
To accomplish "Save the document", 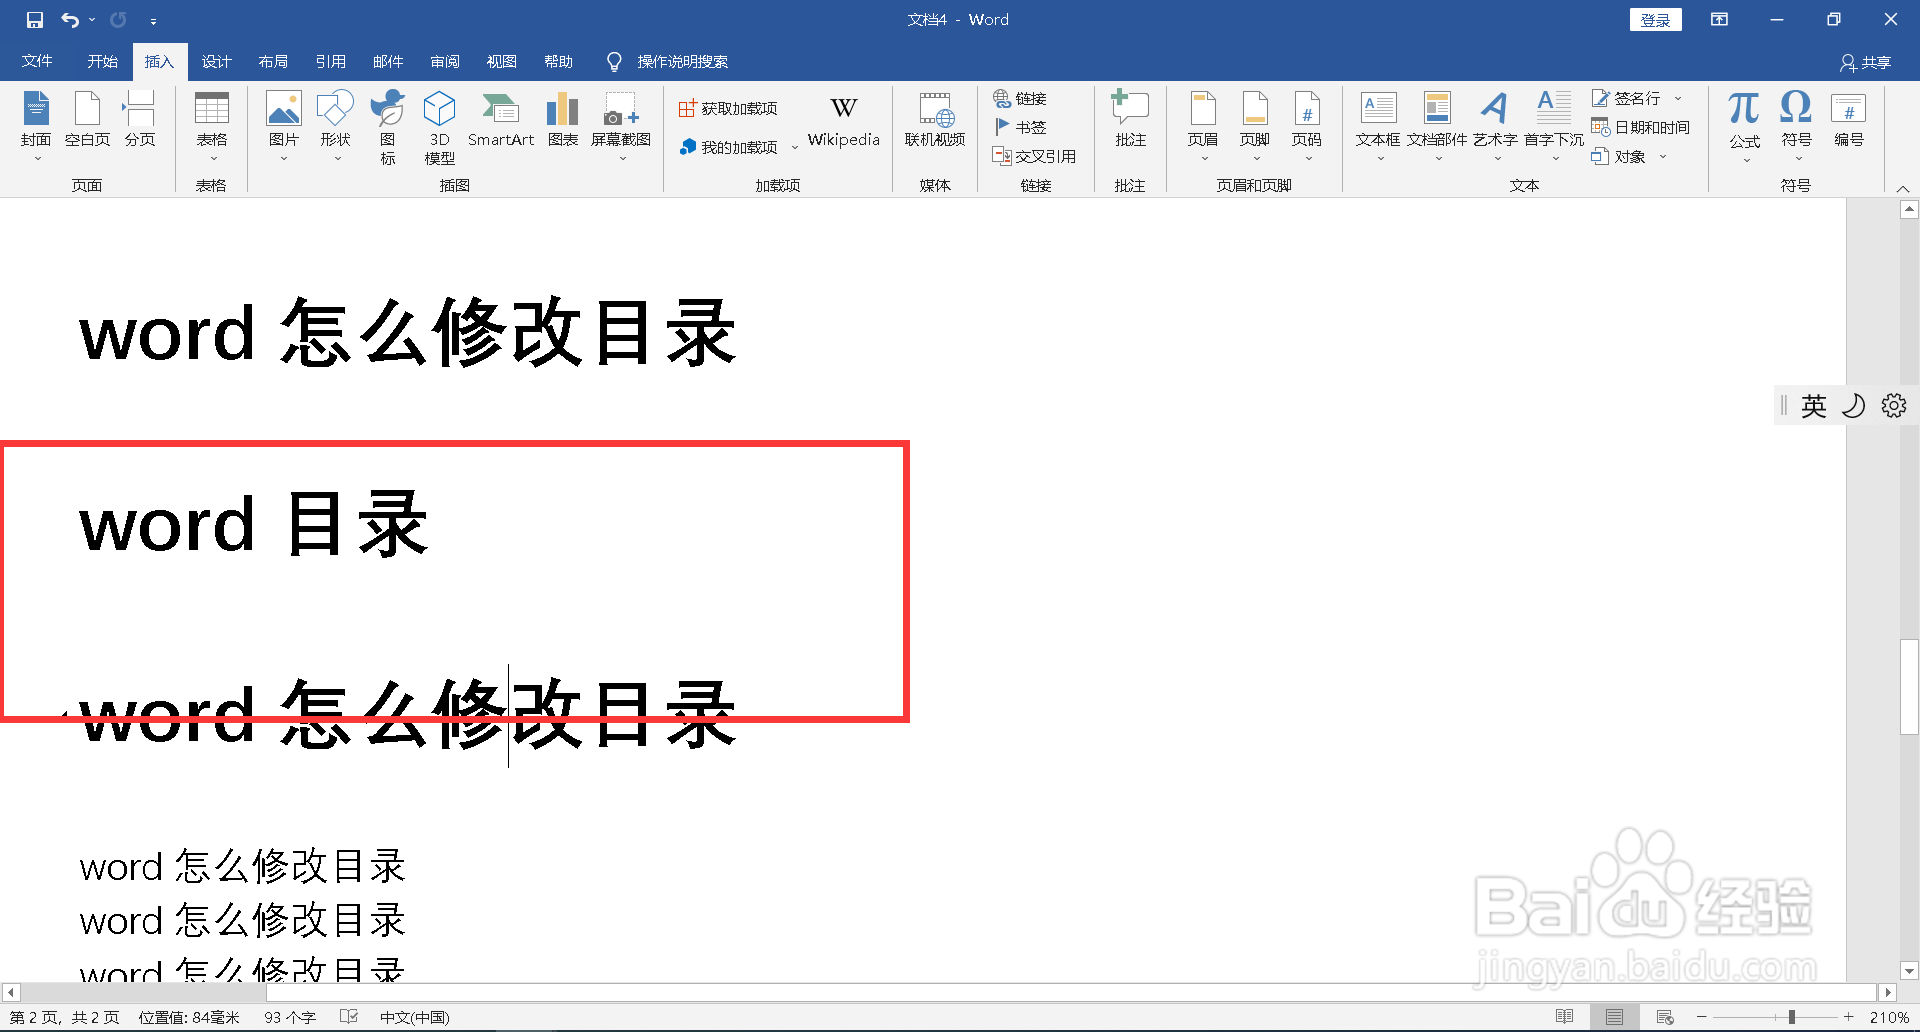I will (35, 19).
